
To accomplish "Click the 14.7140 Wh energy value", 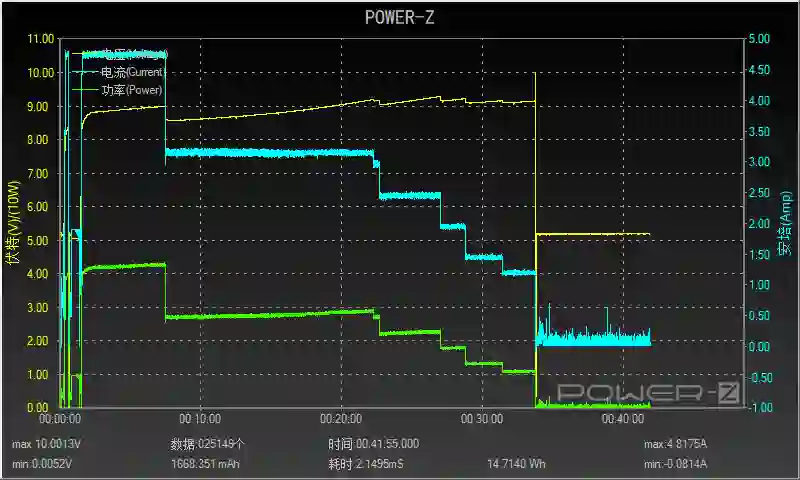I will coord(516,464).
